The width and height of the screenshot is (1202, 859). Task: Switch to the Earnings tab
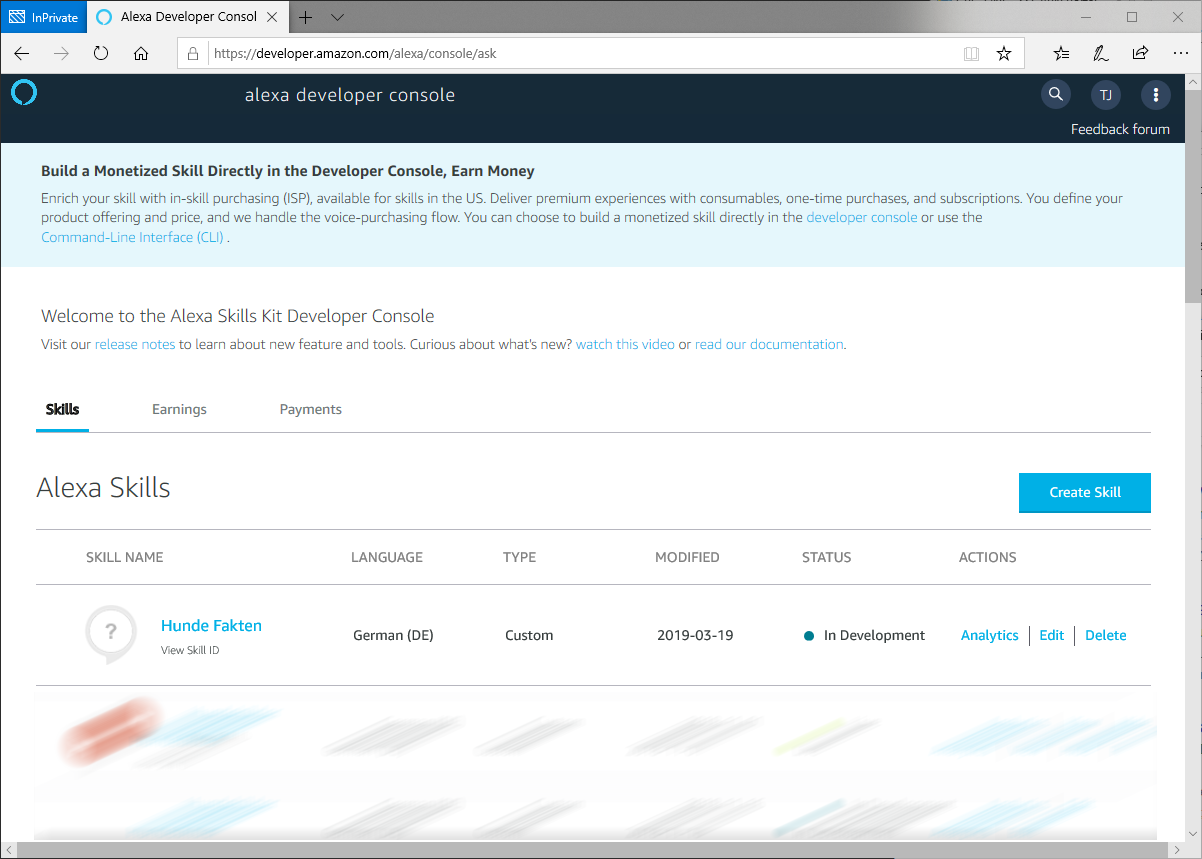179,409
